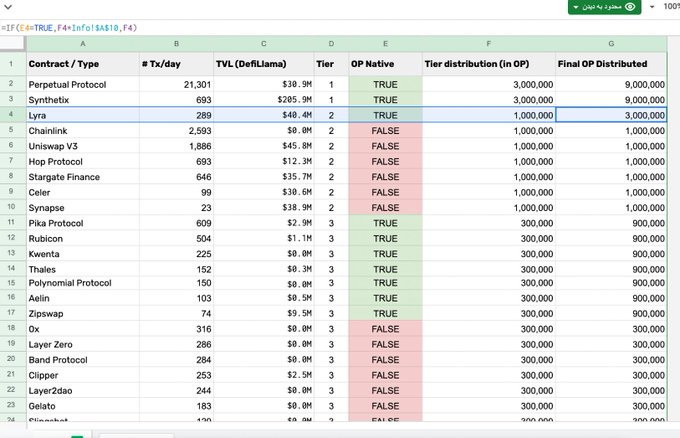Click the FALSE cell in Gelato row
The width and height of the screenshot is (680, 438).
pos(385,406)
